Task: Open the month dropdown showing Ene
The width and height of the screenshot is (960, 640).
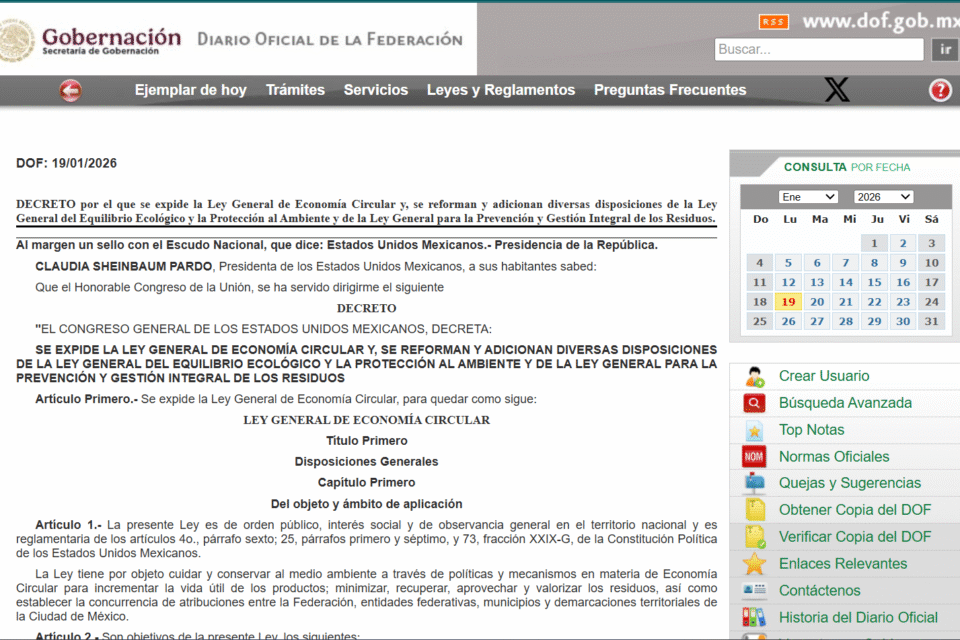Action: tap(808, 197)
